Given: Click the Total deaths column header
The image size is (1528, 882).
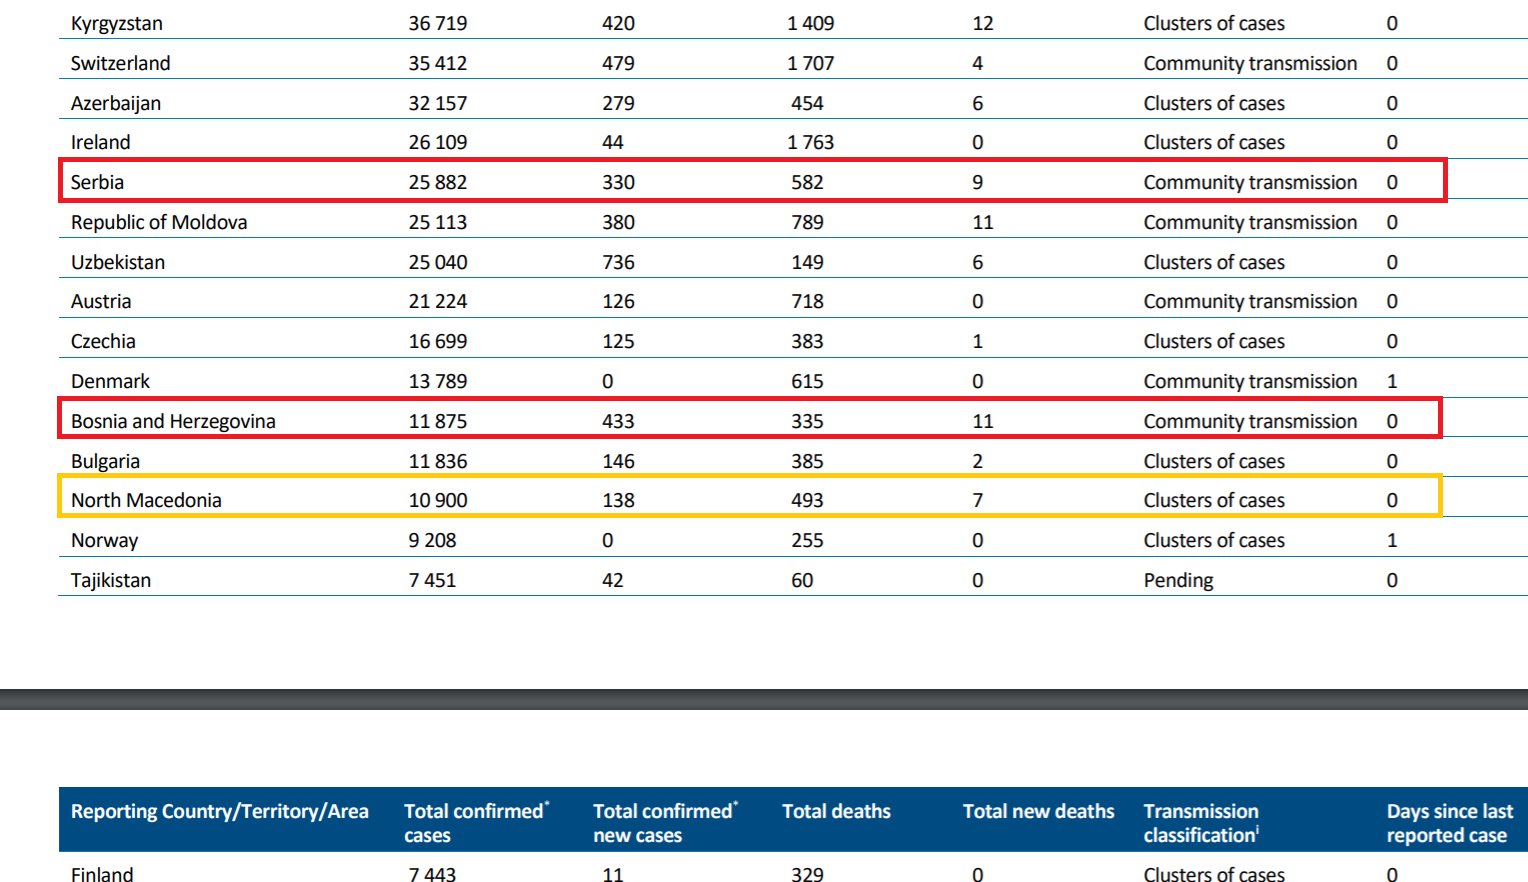Looking at the screenshot, I should (x=836, y=811).
